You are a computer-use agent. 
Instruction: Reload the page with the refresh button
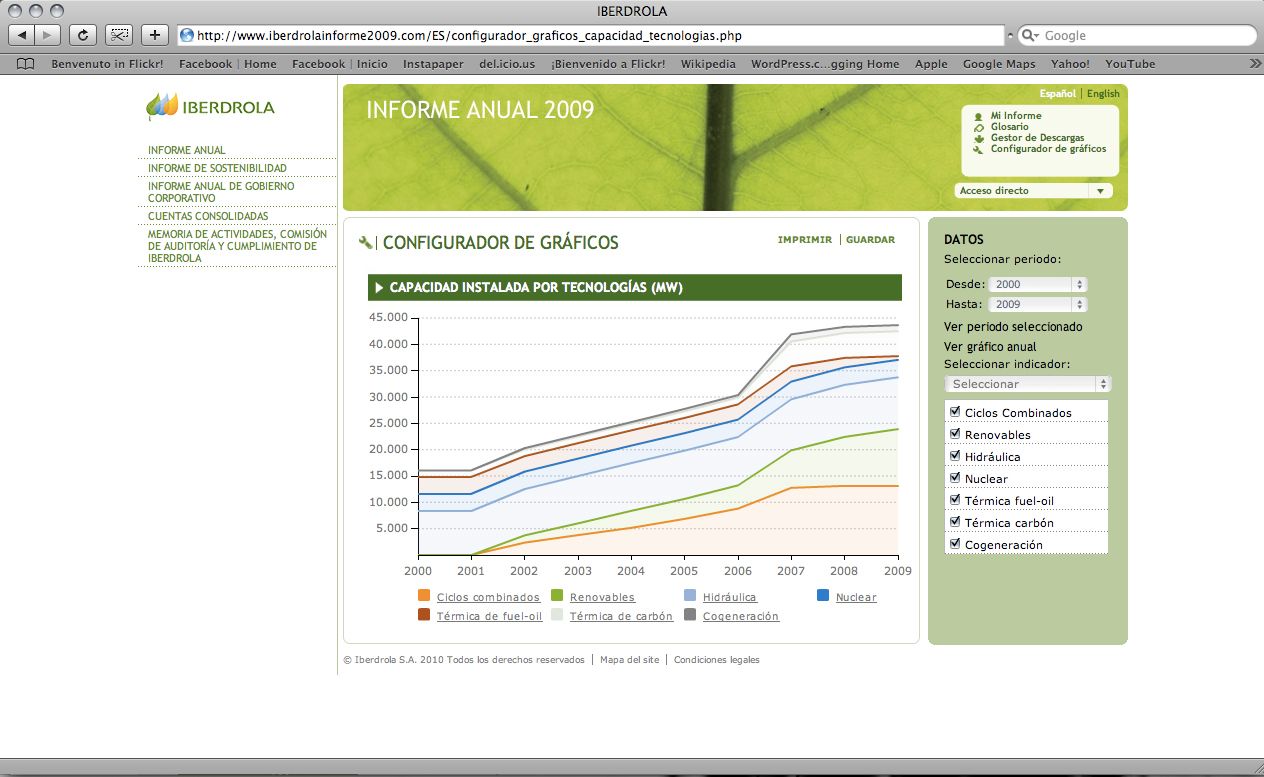click(x=83, y=35)
